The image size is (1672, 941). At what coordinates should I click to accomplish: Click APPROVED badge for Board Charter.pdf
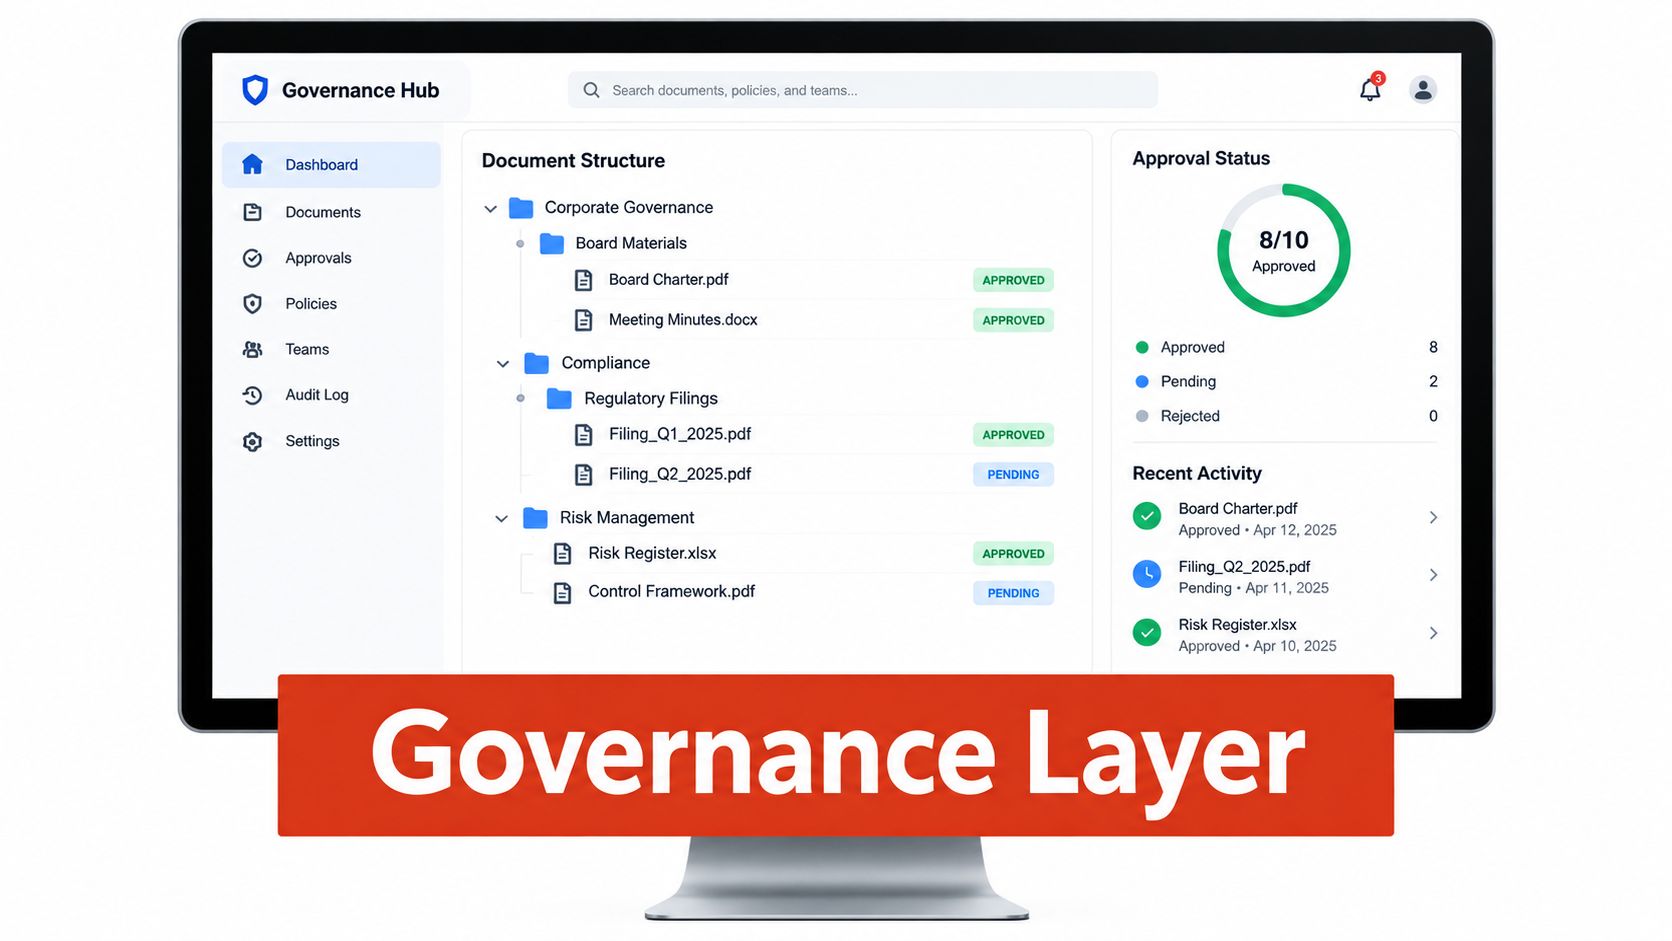[x=1013, y=280]
